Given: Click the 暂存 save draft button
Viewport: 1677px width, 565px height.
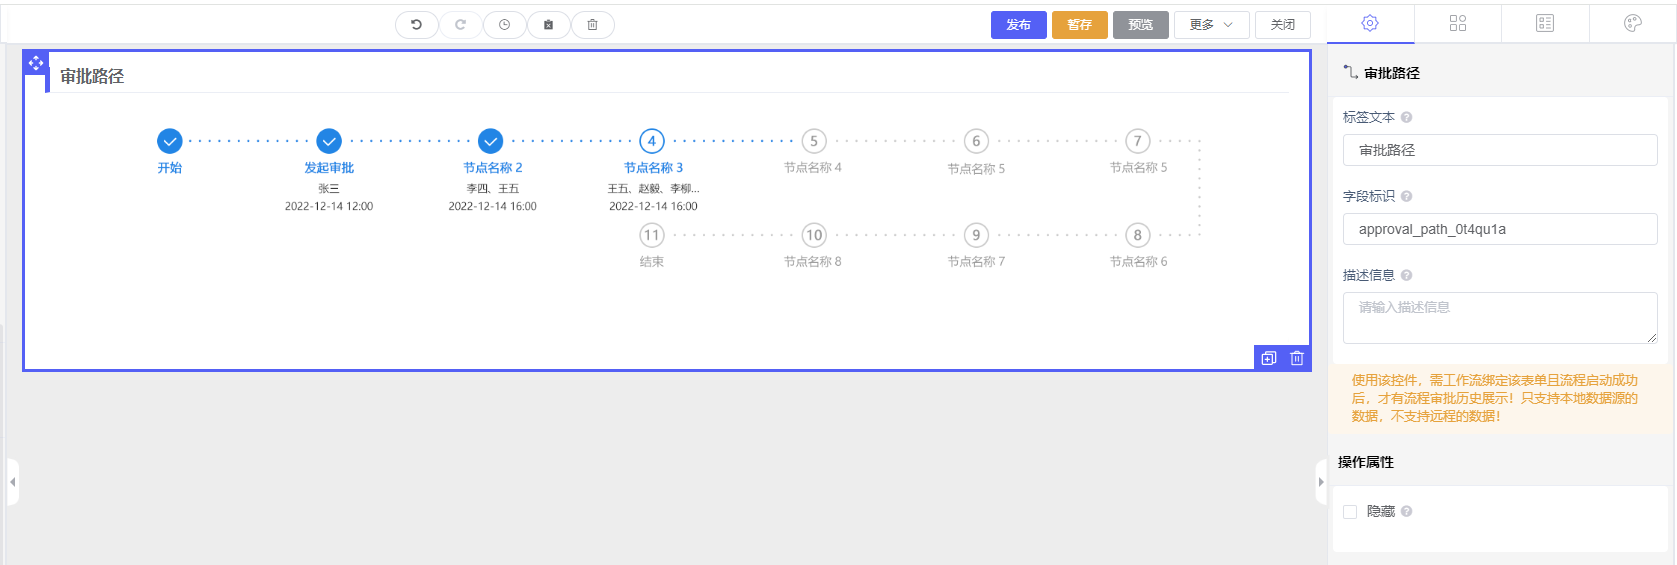Looking at the screenshot, I should click(1079, 25).
